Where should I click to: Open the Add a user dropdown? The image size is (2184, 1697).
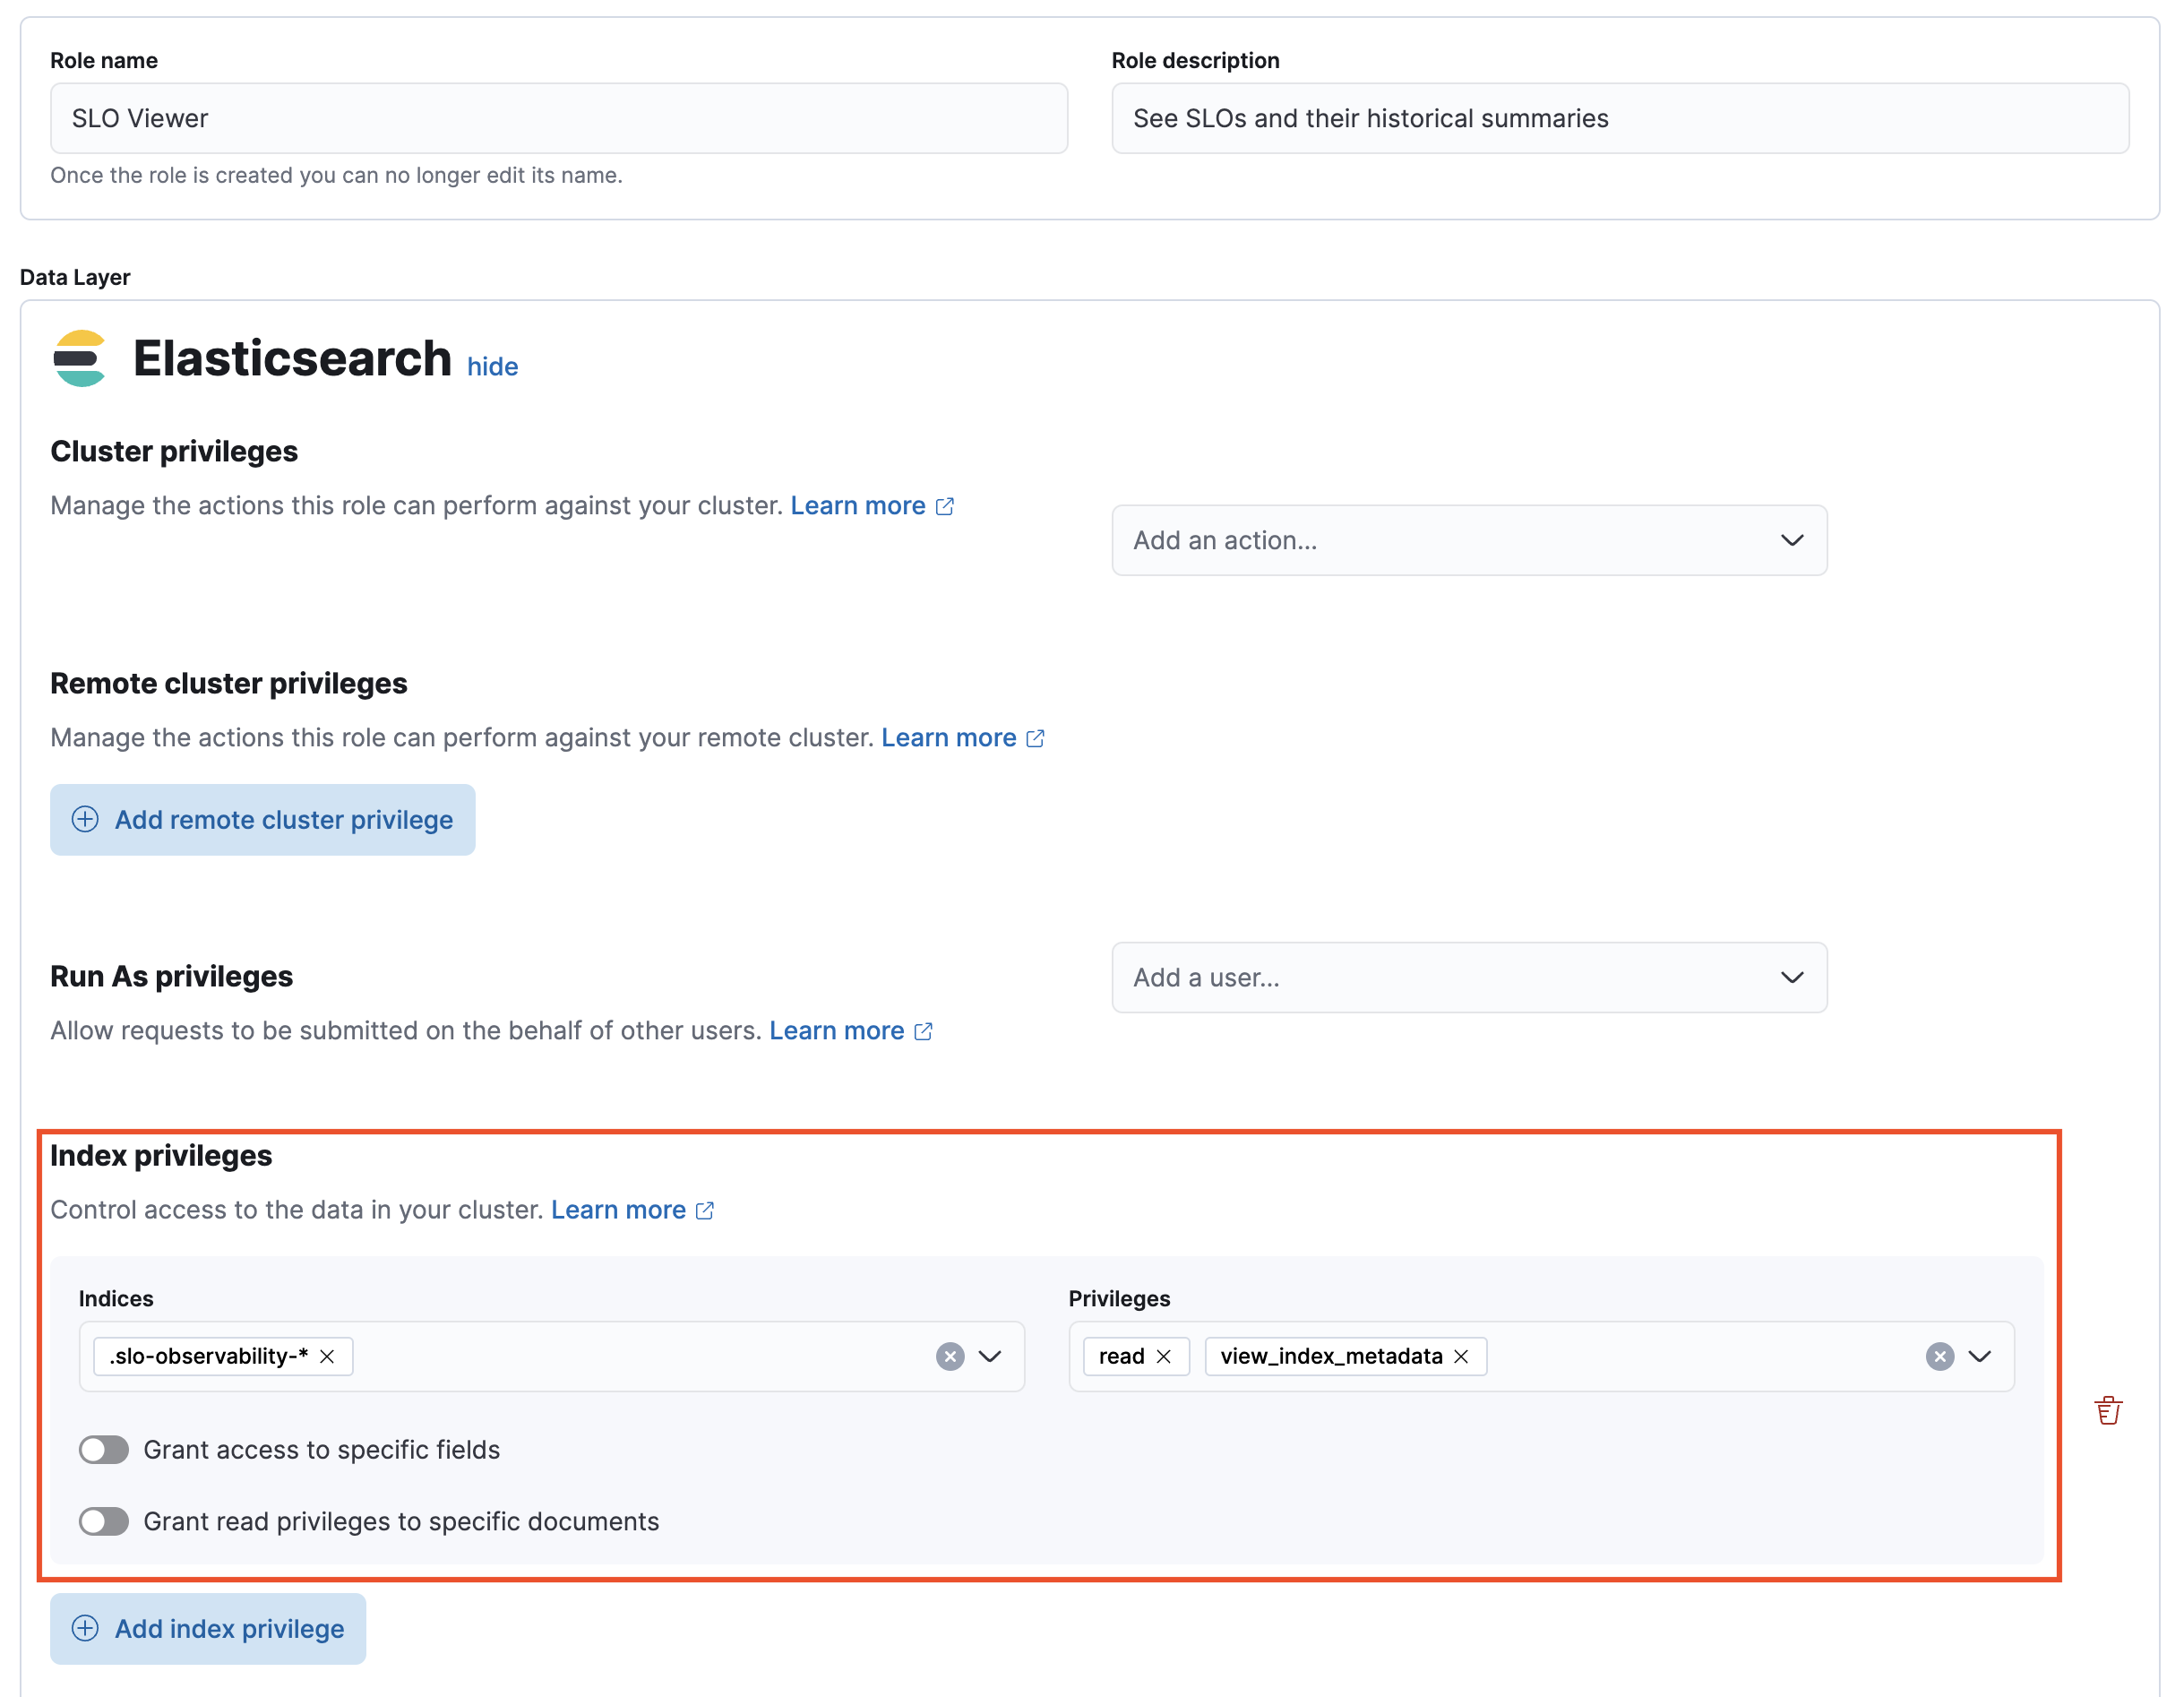point(1468,977)
